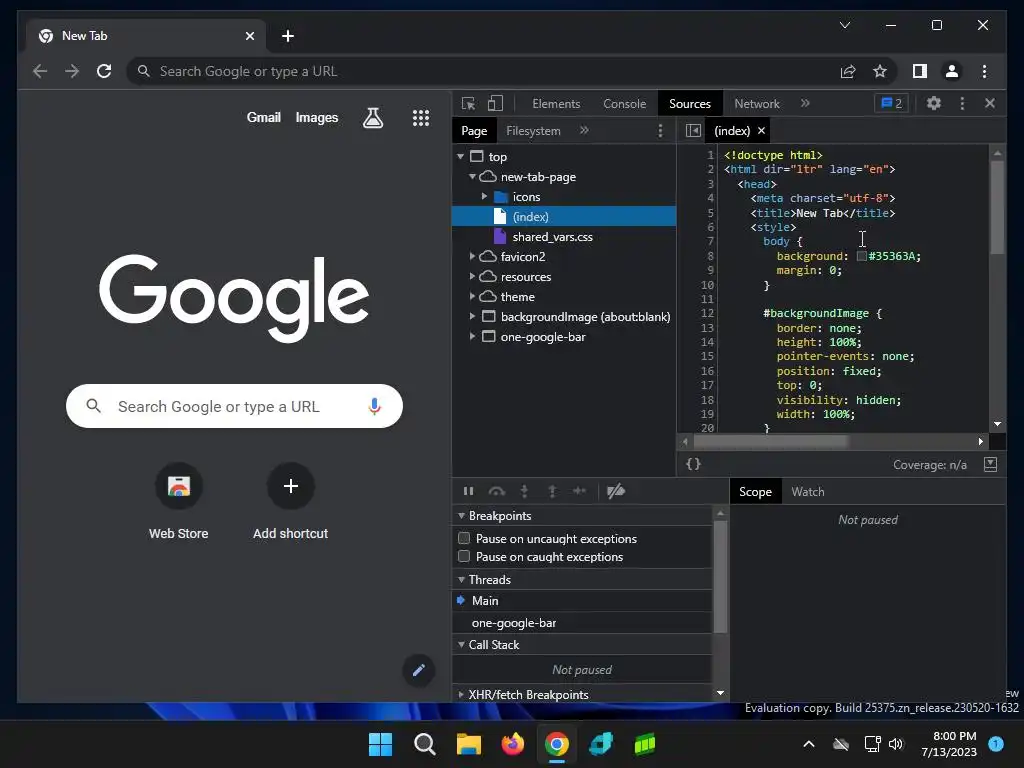The image size is (1024, 768).
Task: Step out of current function
Action: click(552, 491)
